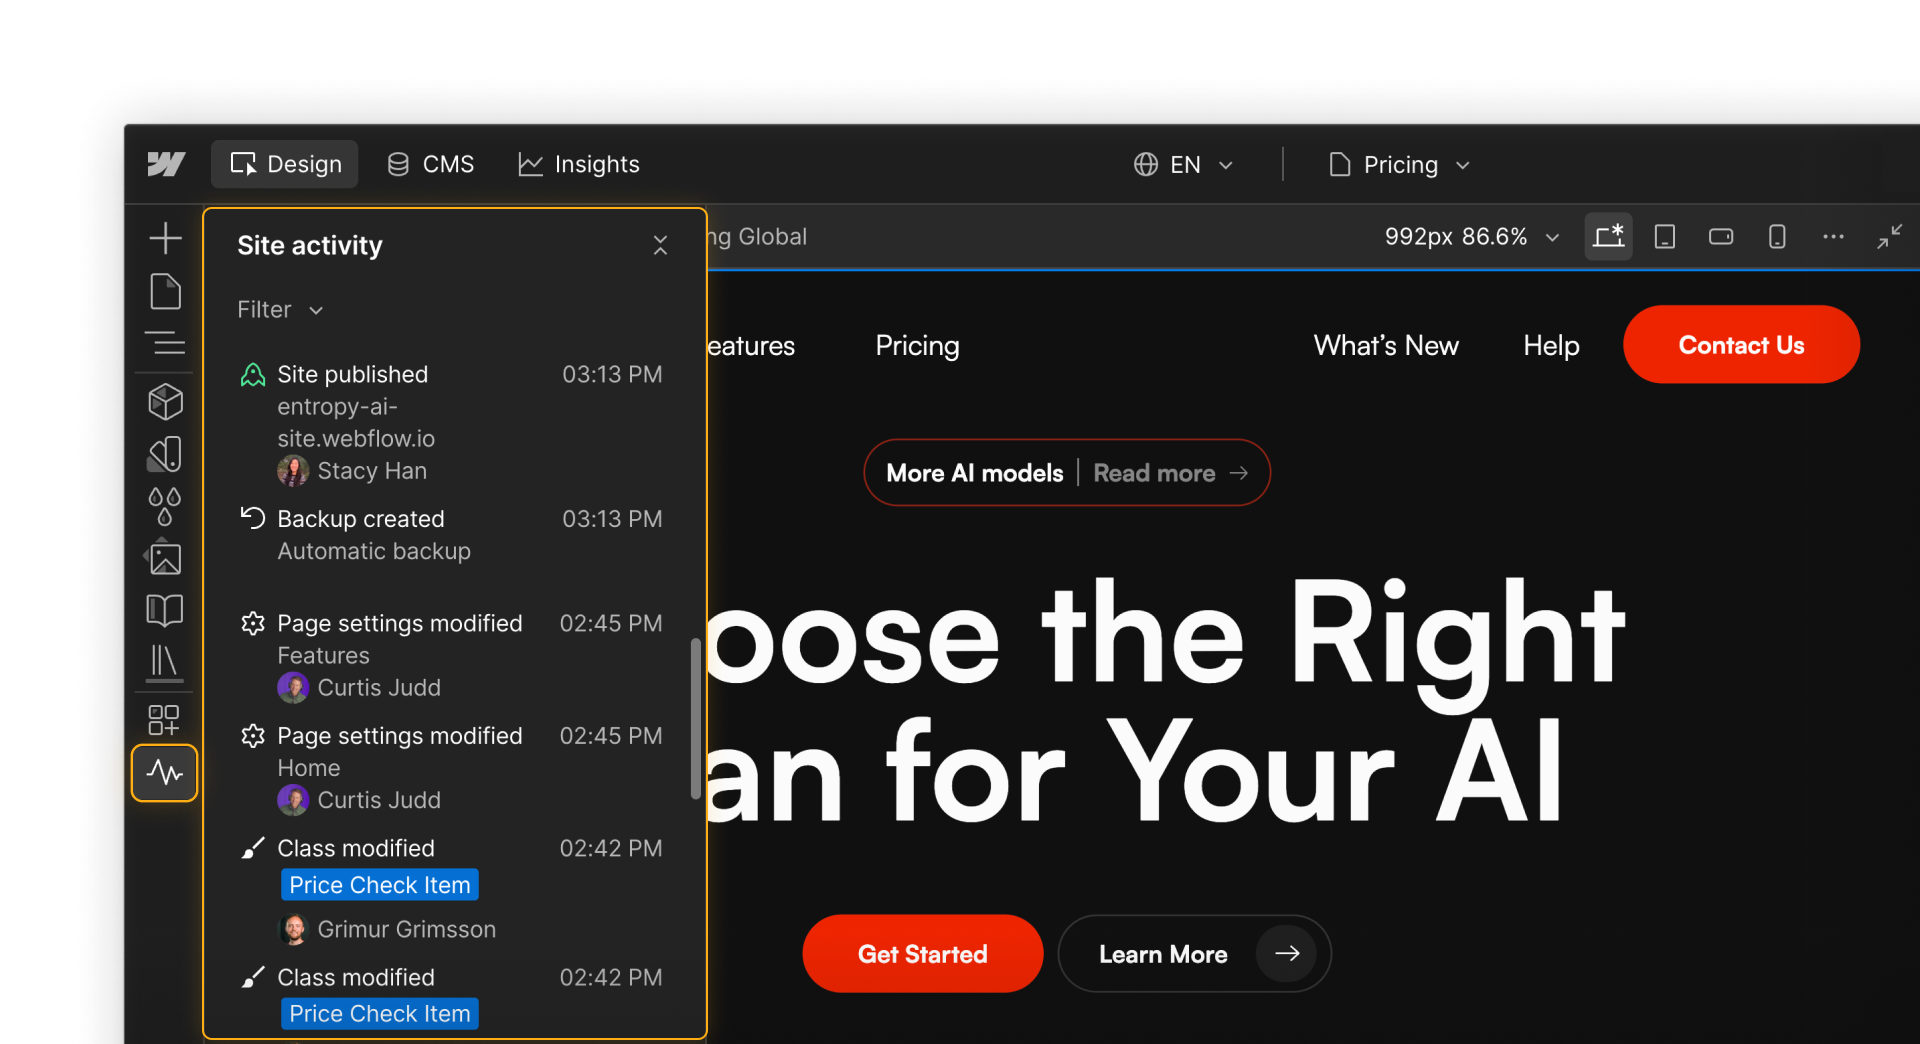This screenshot has height=1044, width=1920.
Task: Select Page settings modified Home entry
Action: (450, 768)
